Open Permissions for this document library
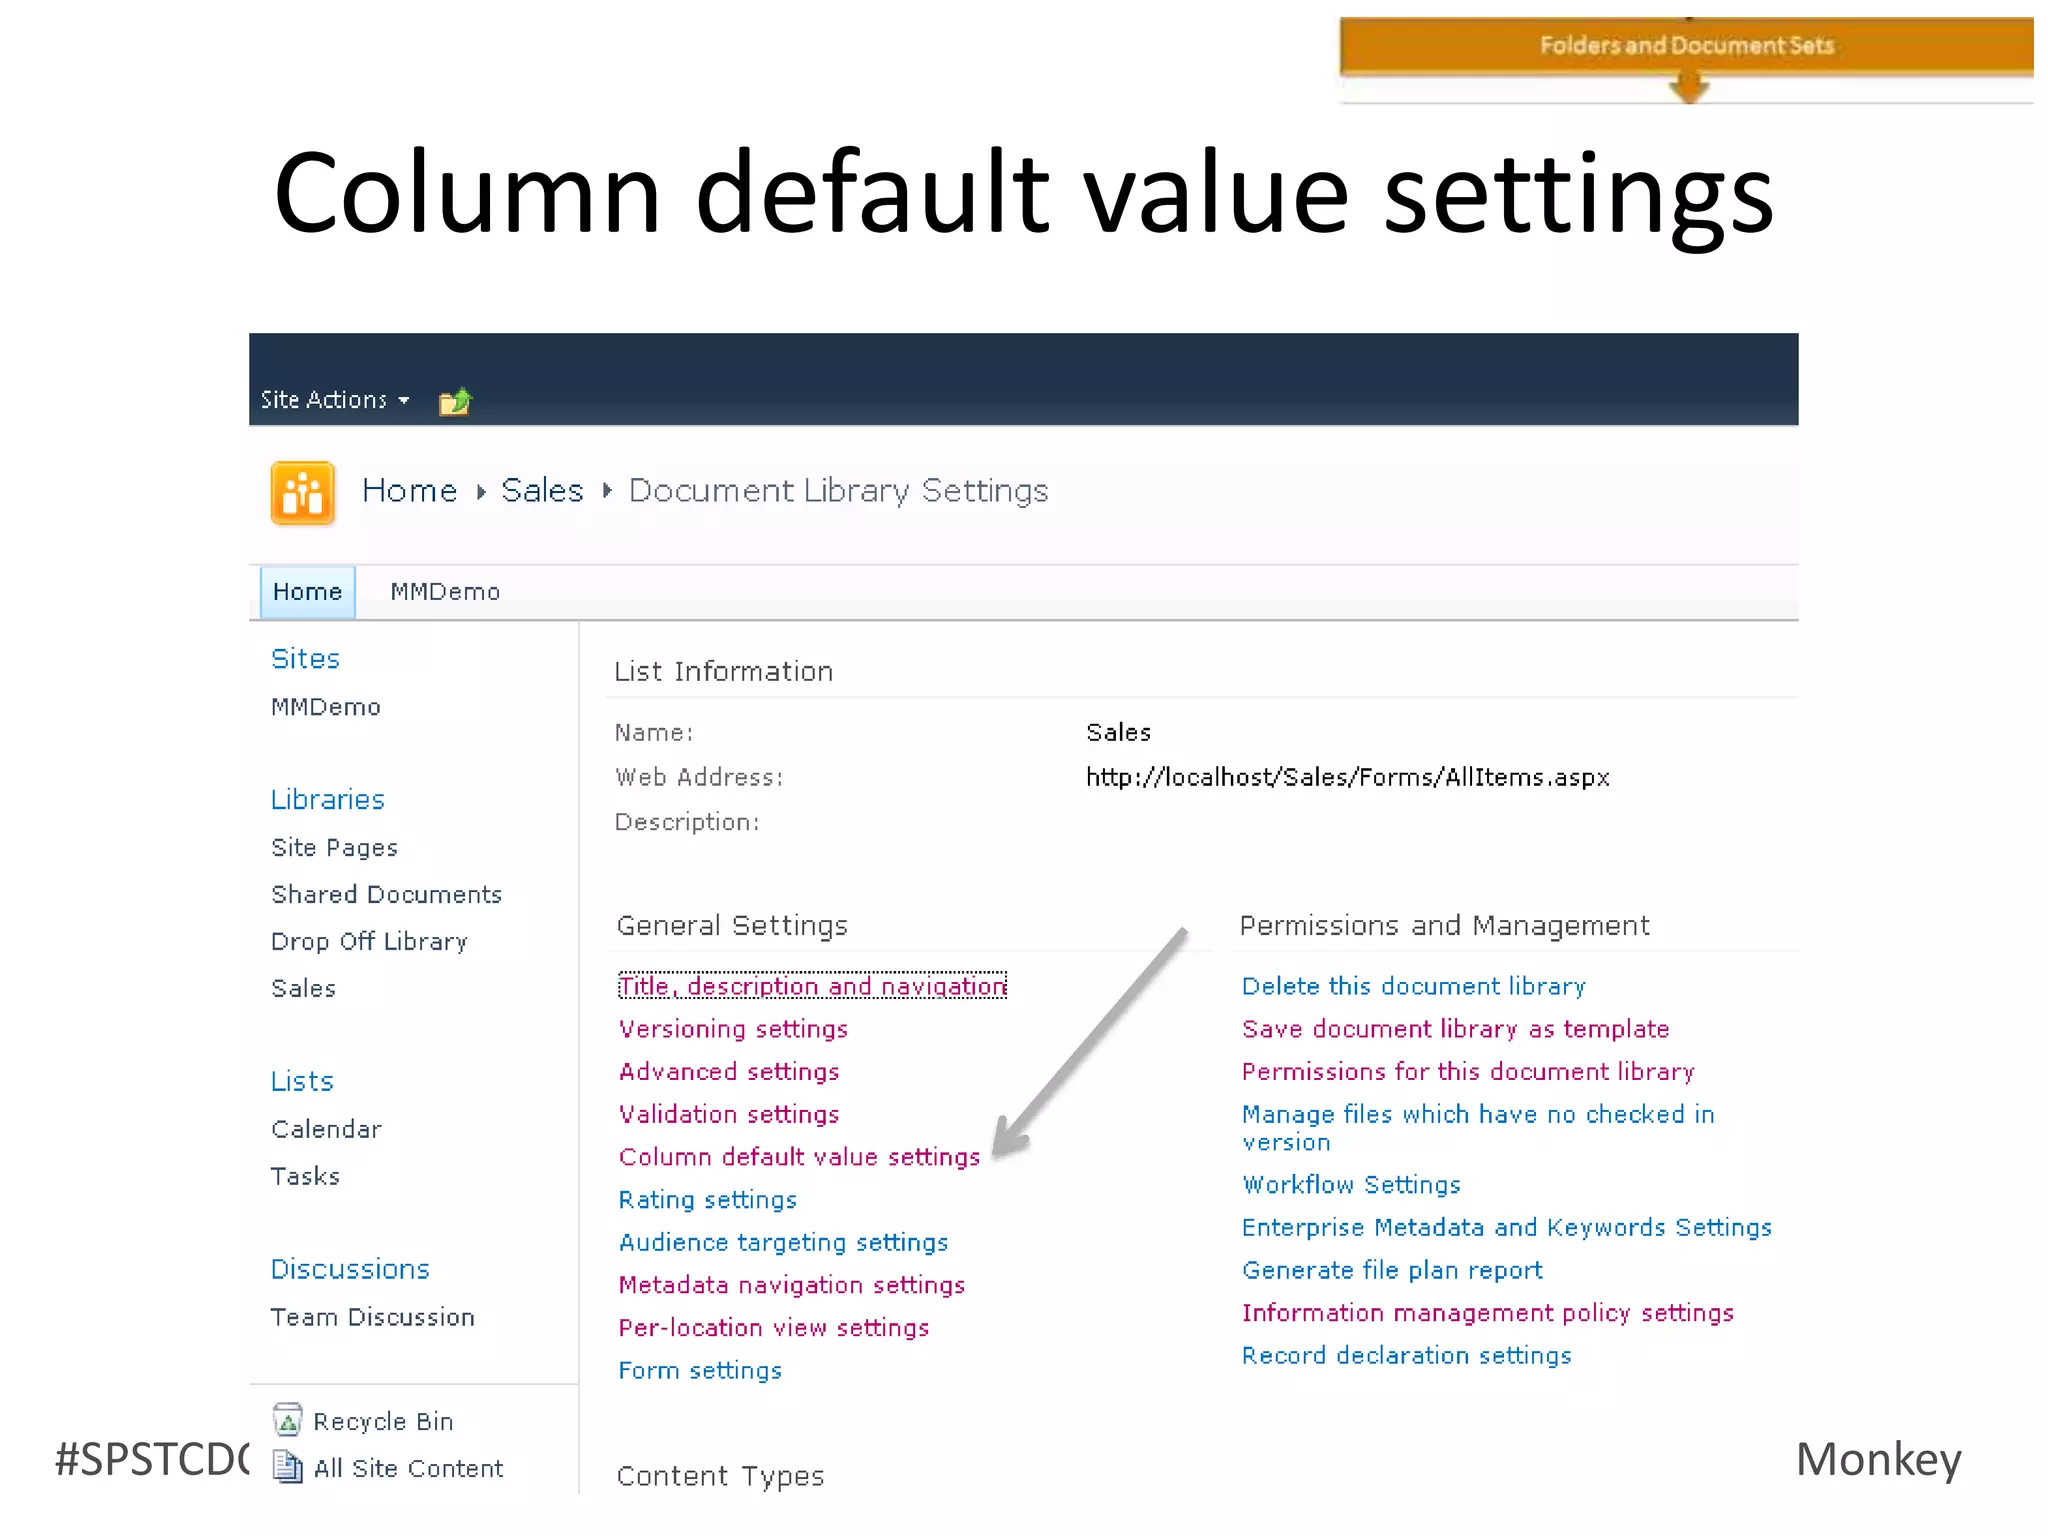 [1468, 1072]
